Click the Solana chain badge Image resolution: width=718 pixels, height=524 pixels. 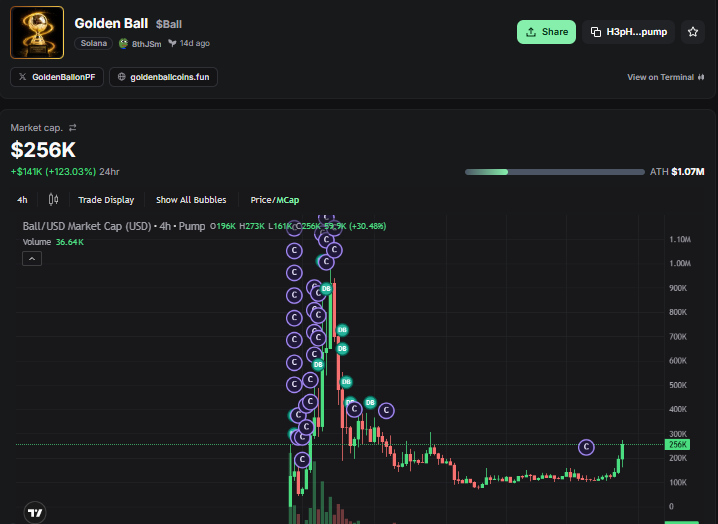[x=93, y=43]
